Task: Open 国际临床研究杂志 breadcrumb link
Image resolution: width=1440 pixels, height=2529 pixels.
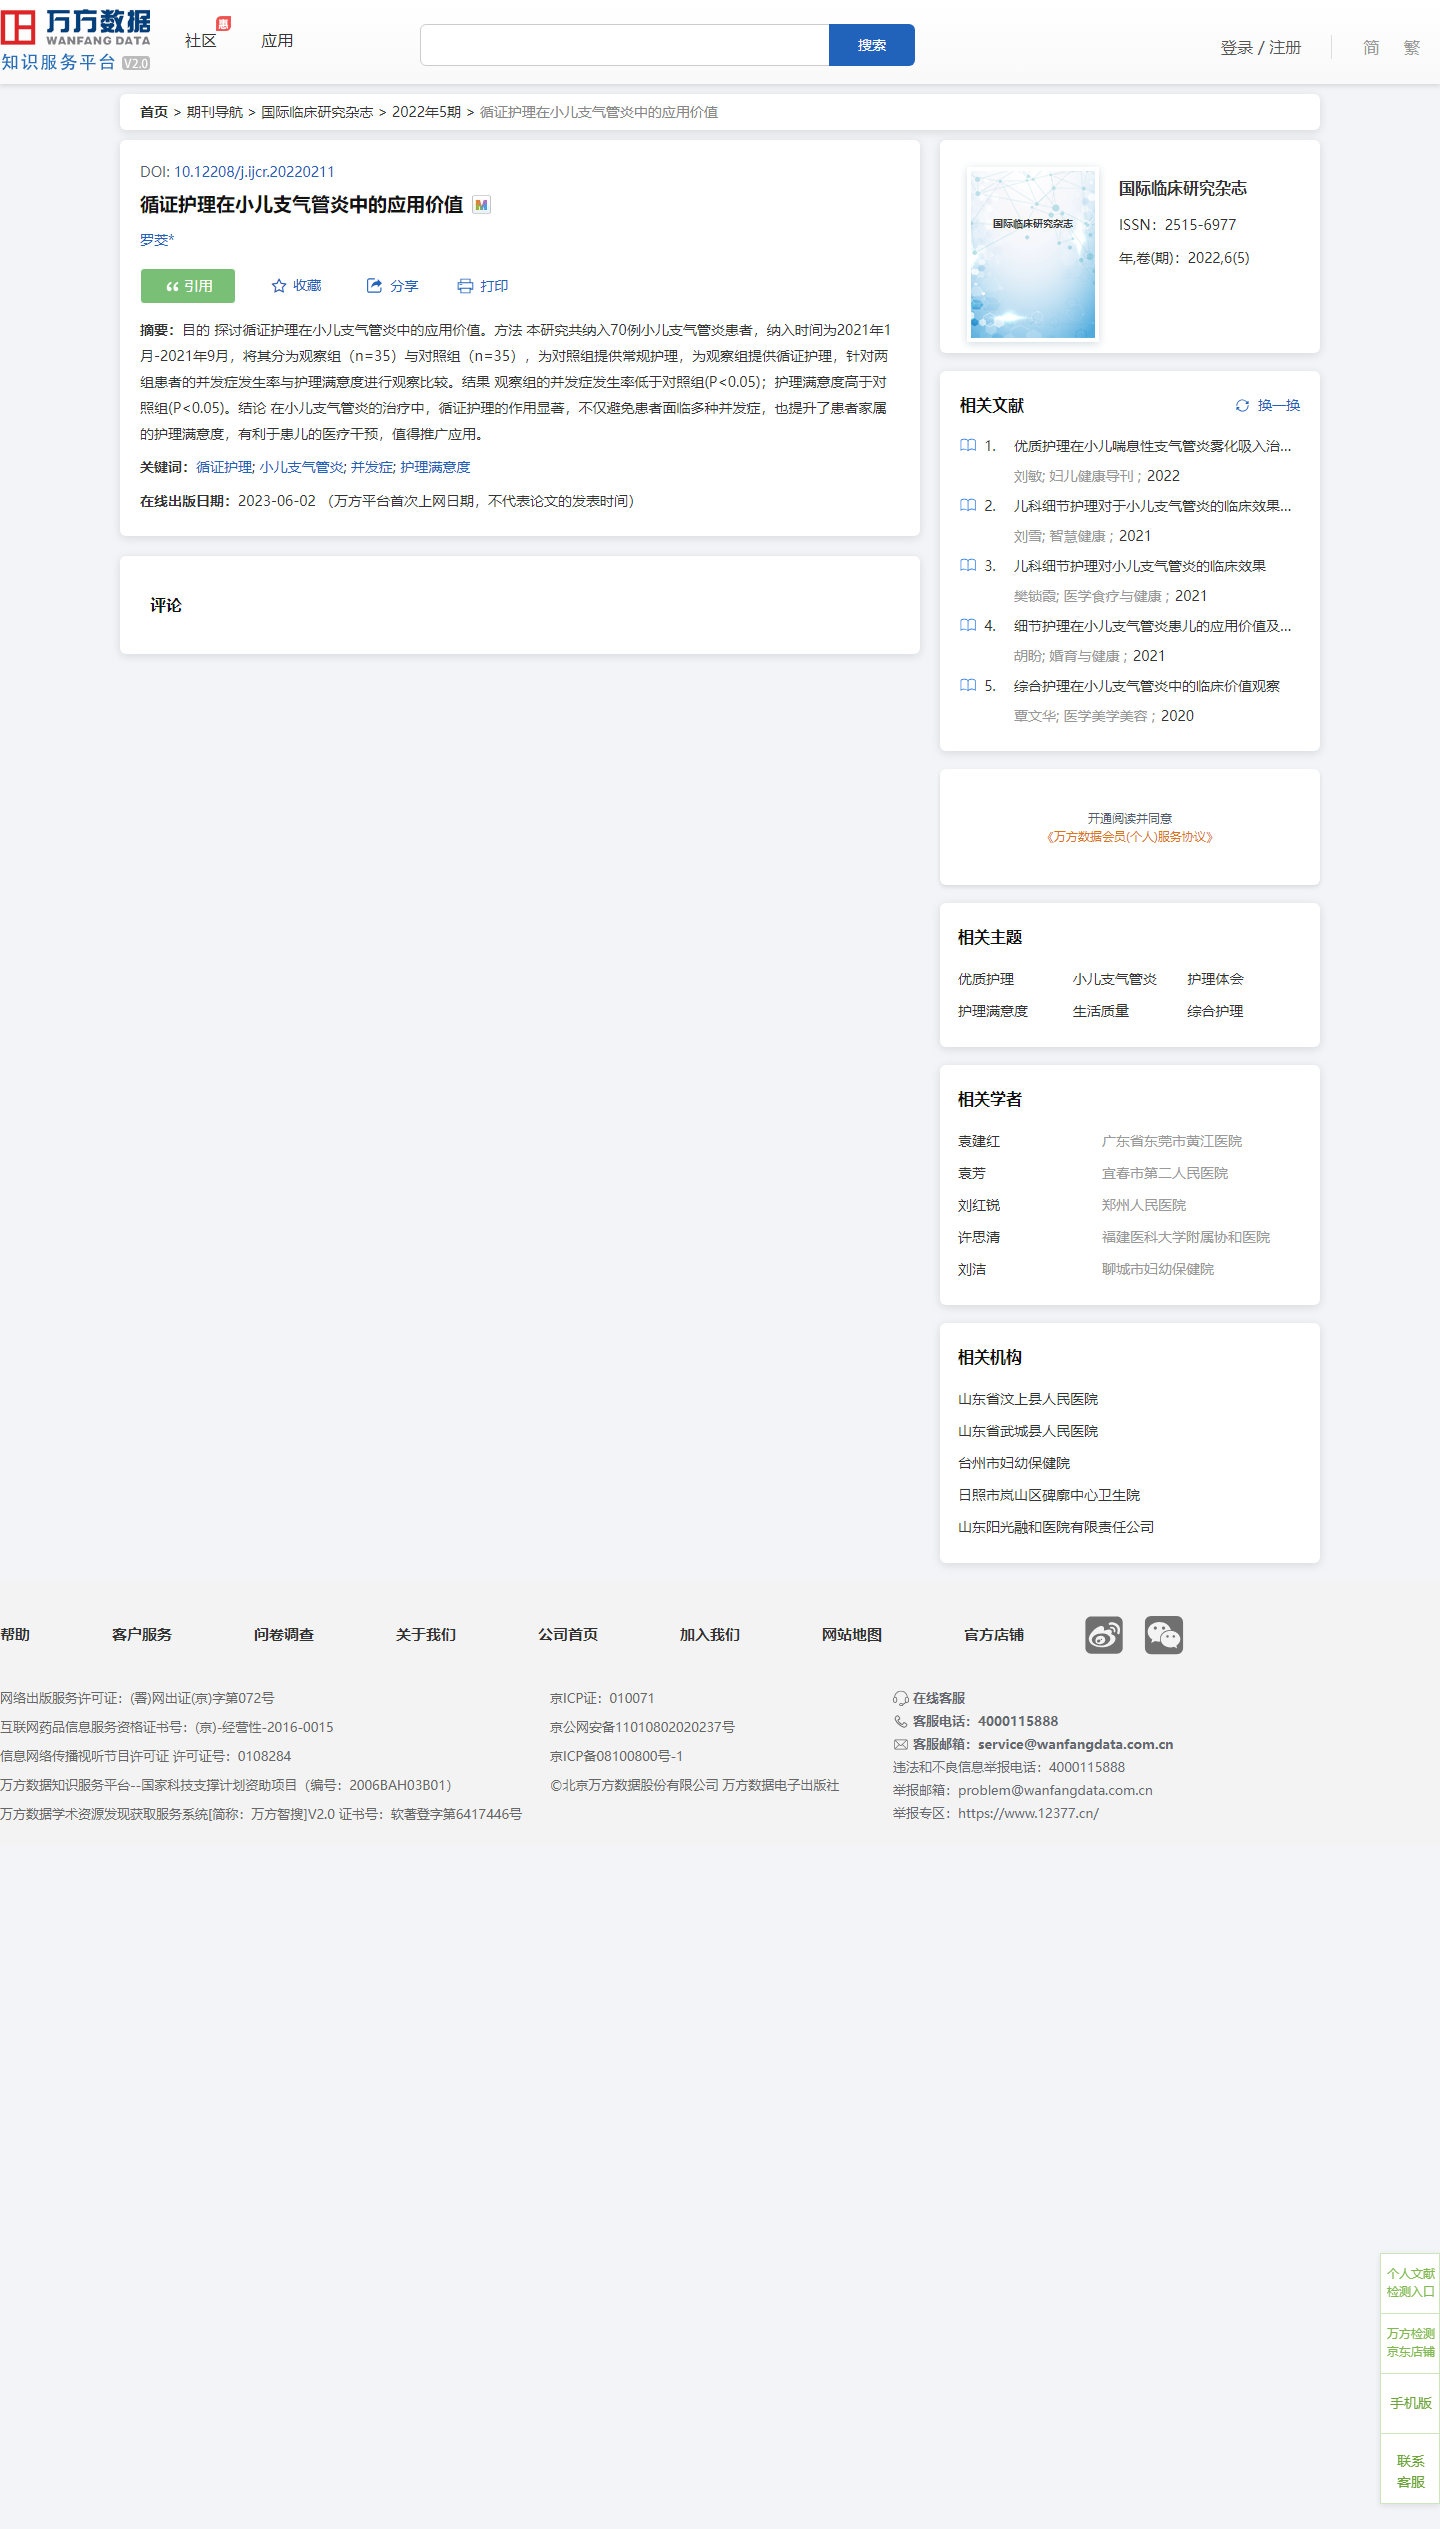Action: pyautogui.click(x=317, y=112)
